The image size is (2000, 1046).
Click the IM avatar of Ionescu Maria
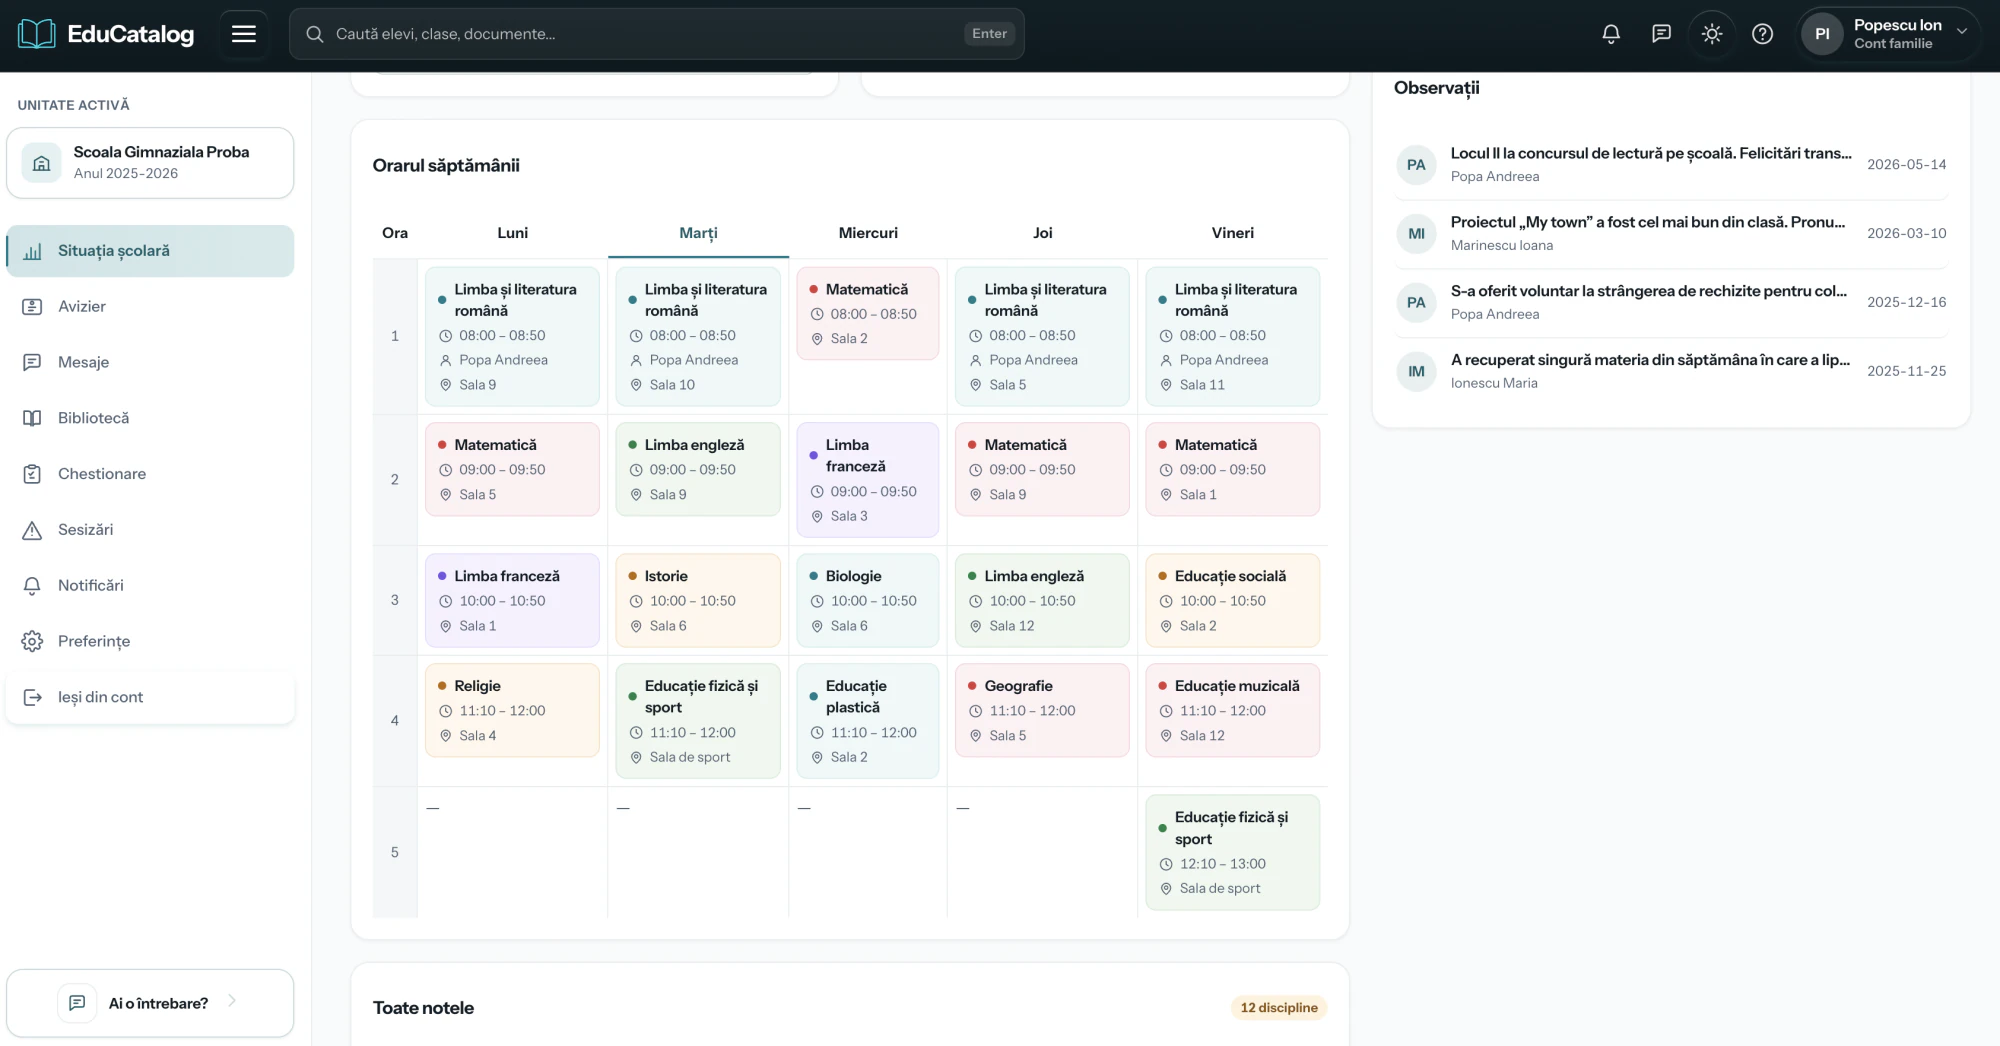1416,371
